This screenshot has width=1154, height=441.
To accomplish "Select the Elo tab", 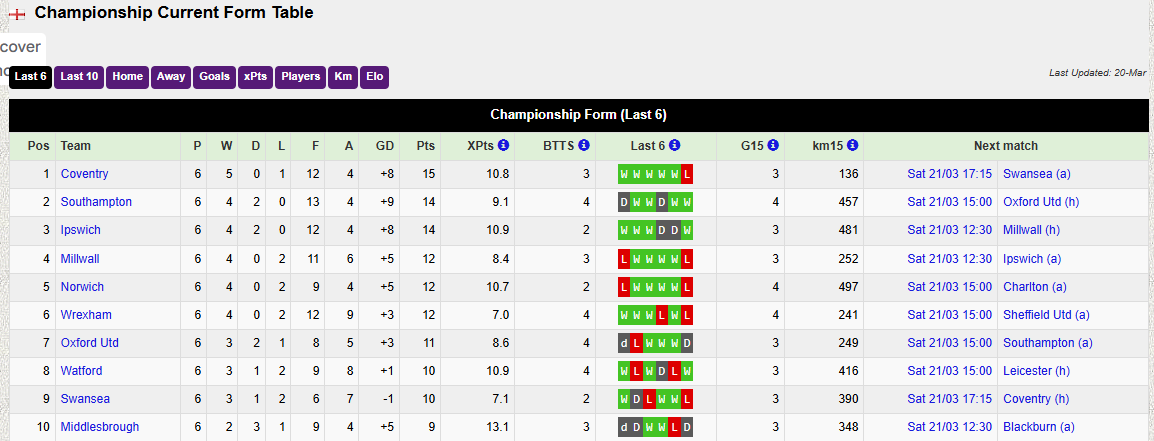I will (374, 77).
